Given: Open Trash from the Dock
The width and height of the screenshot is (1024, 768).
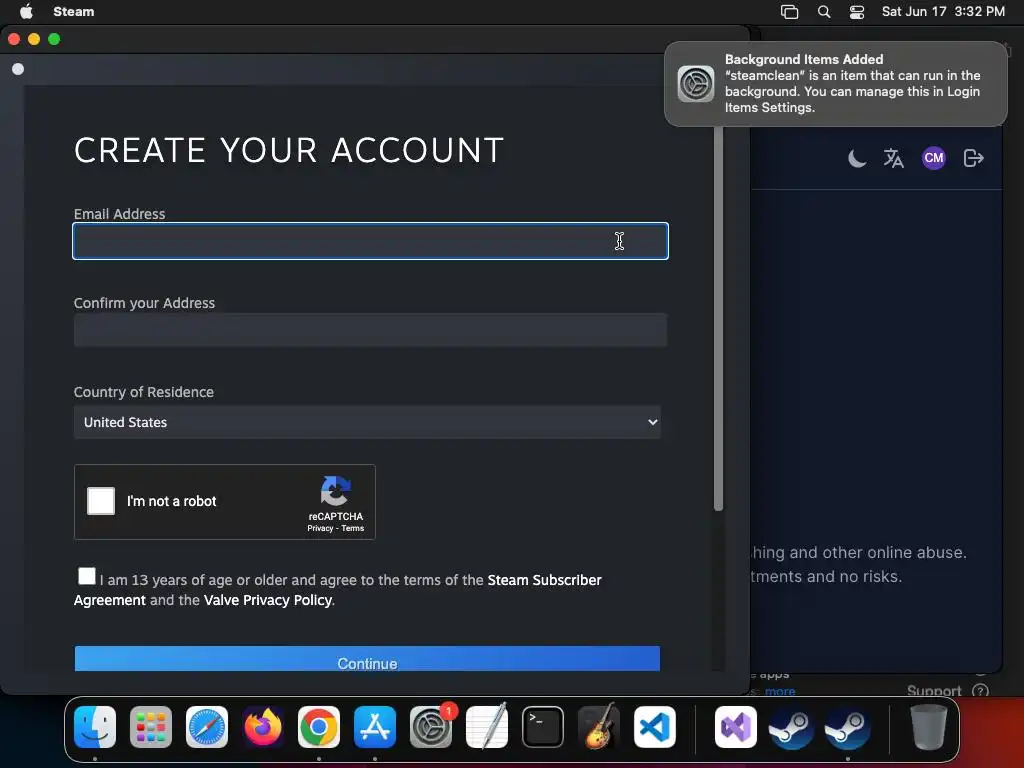Looking at the screenshot, I should (x=929, y=727).
